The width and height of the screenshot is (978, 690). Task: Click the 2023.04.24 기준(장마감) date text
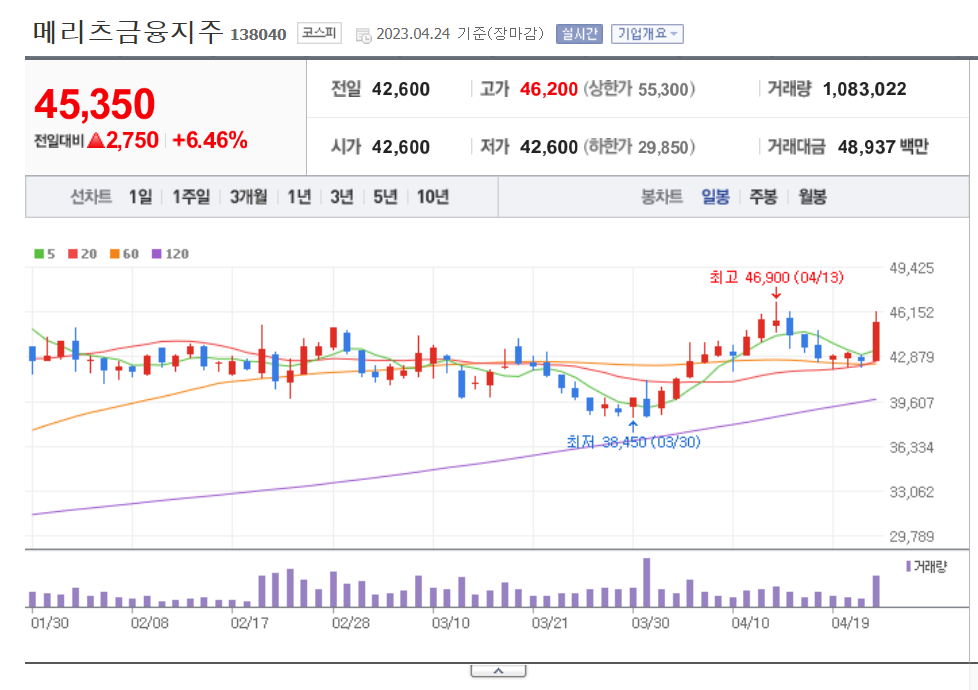coord(460,34)
